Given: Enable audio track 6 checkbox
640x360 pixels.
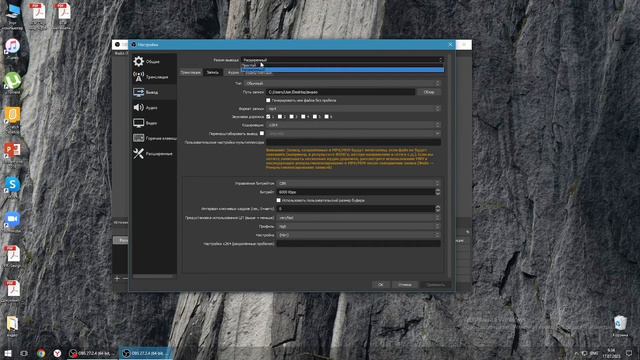Looking at the screenshot, I should tap(327, 117).
